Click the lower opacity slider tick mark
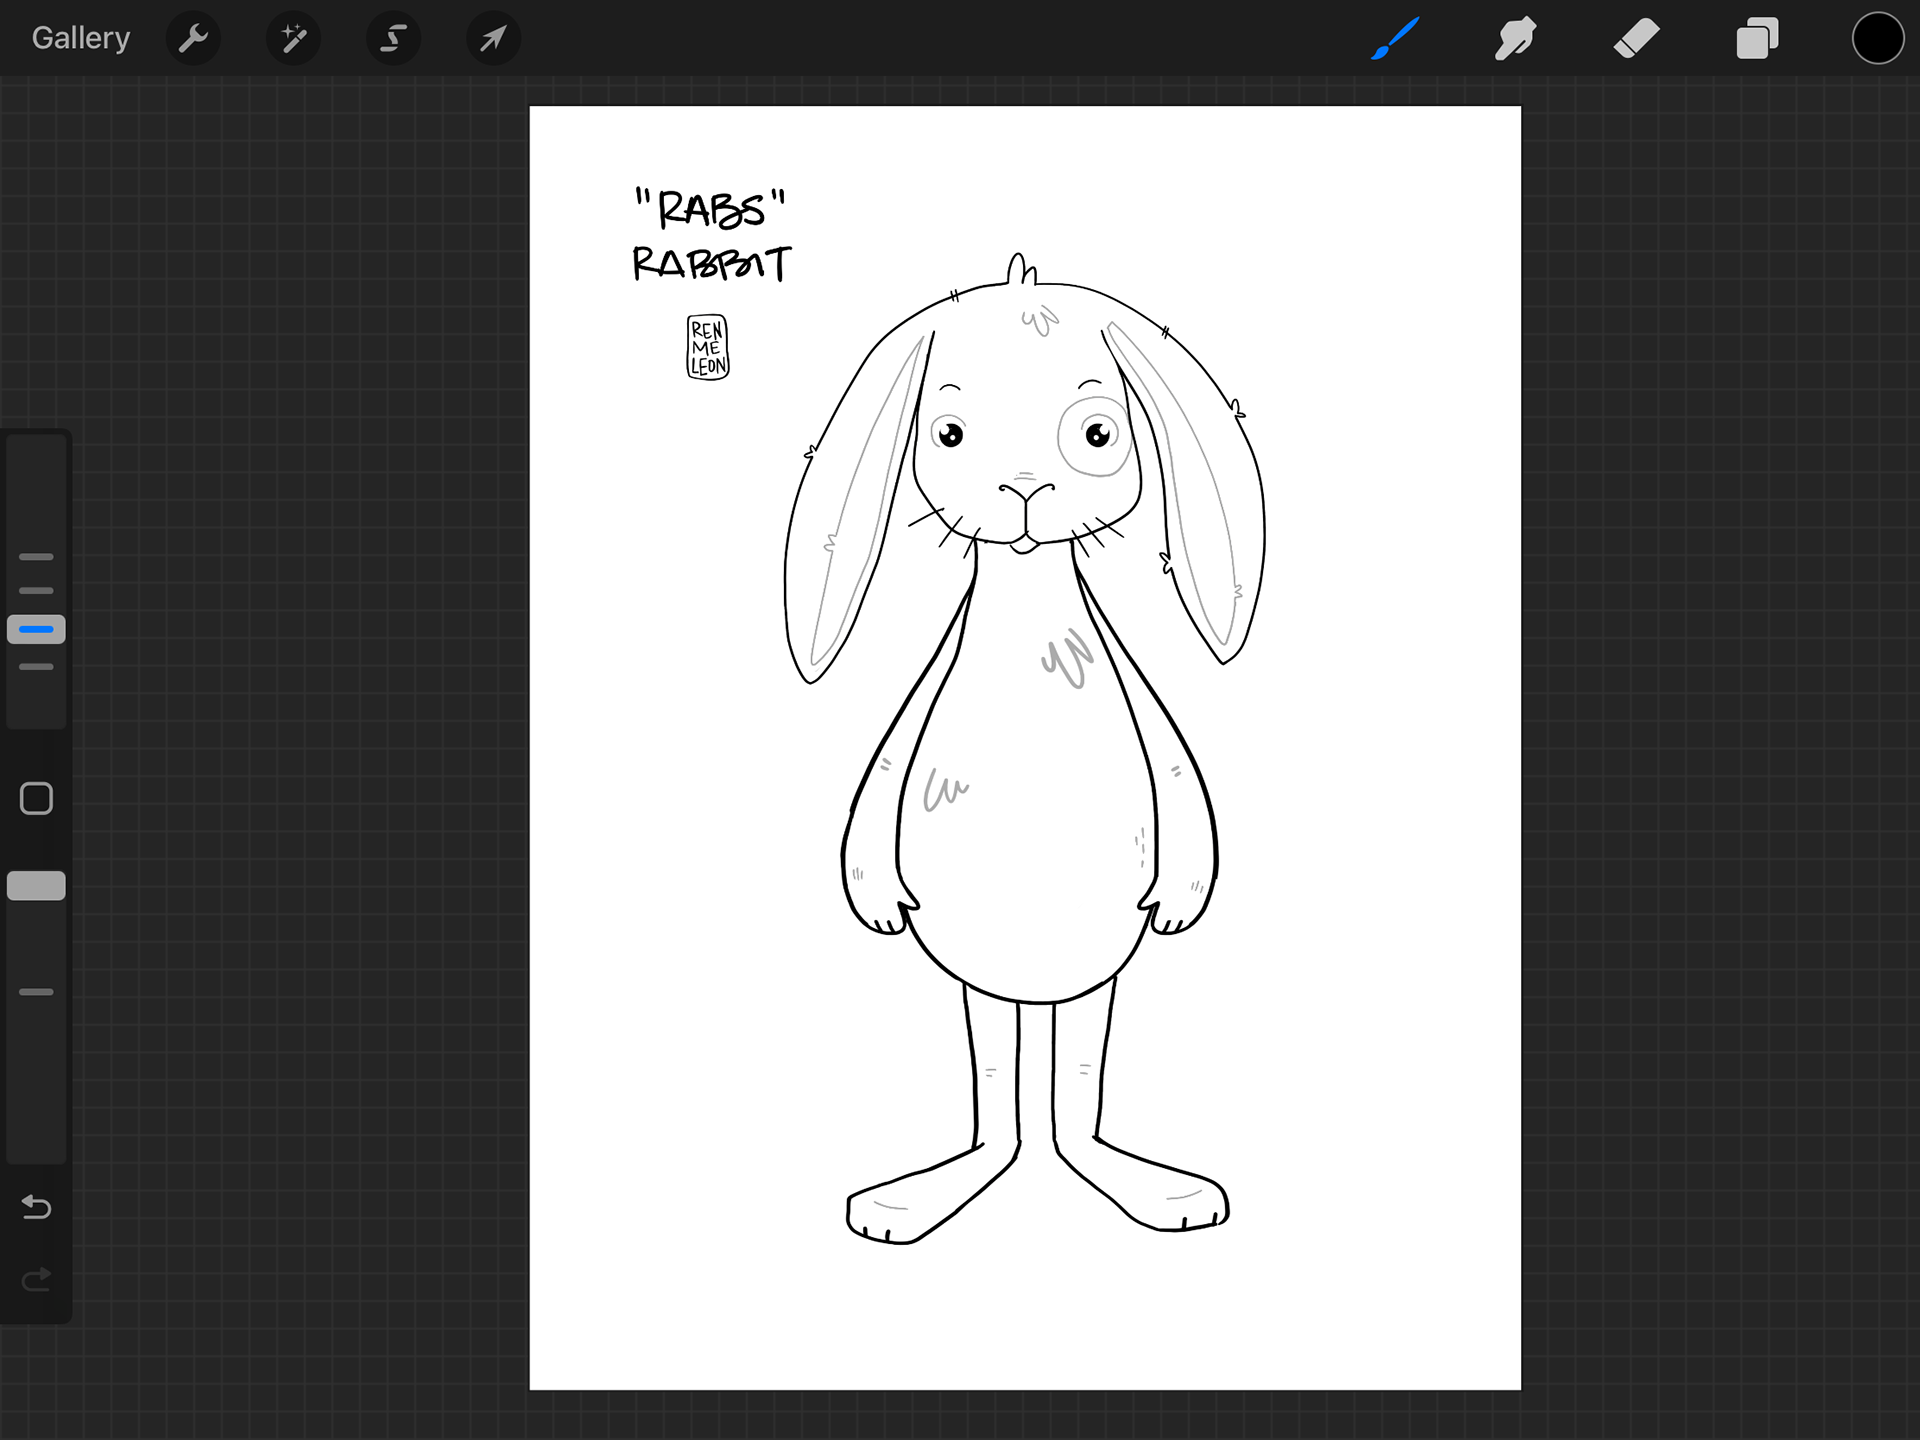 pos(36,992)
